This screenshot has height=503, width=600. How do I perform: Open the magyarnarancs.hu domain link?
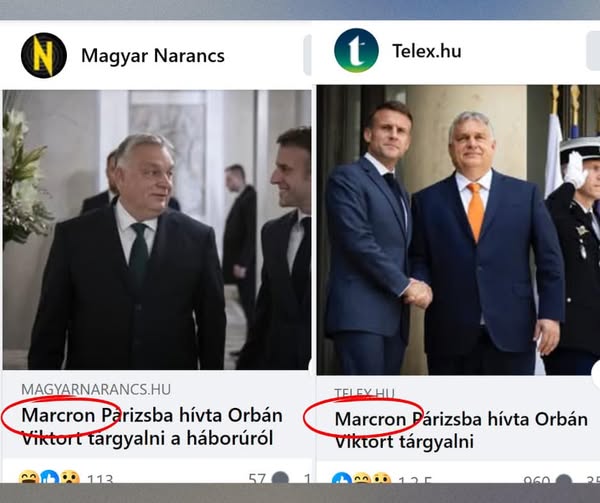click(x=96, y=389)
